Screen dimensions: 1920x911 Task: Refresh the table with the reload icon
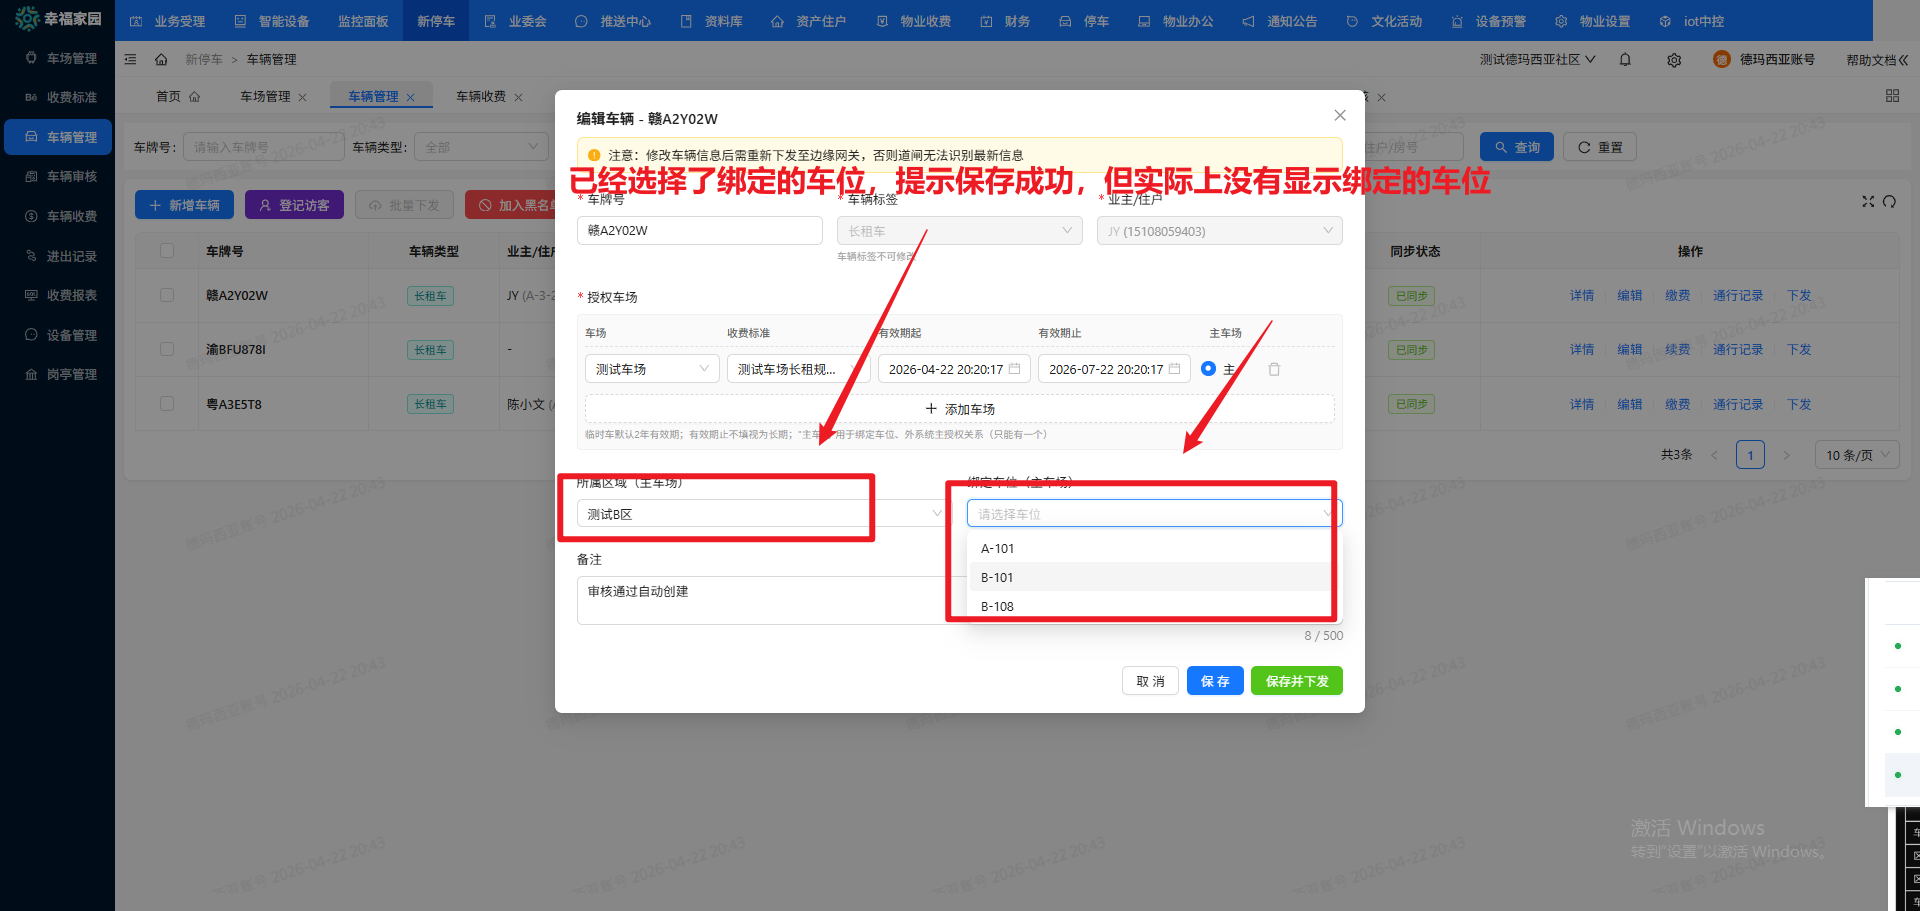click(x=1889, y=202)
